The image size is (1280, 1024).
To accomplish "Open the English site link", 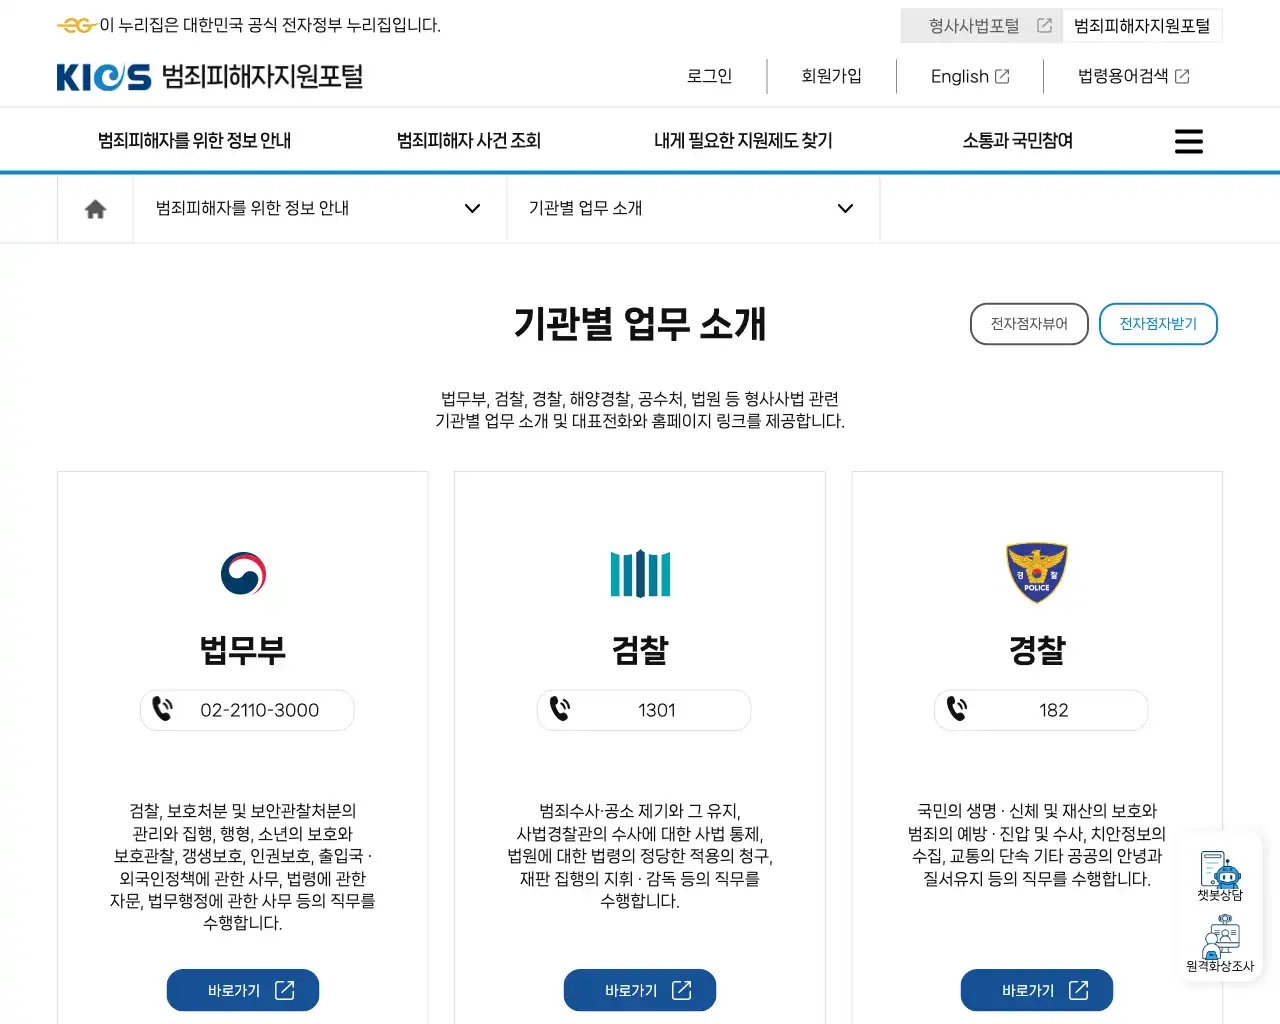I will coord(970,76).
